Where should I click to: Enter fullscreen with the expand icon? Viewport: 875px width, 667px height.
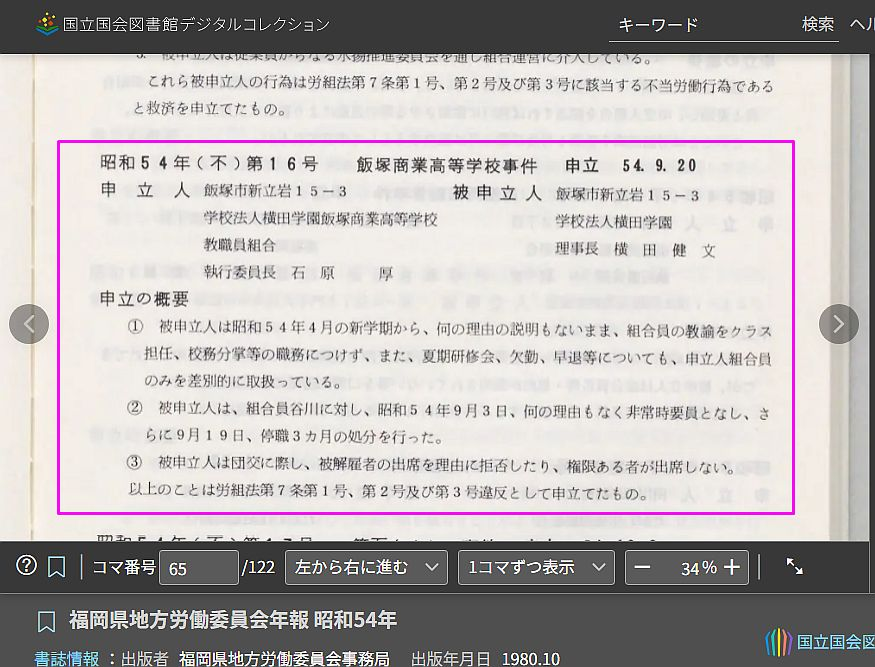[x=795, y=567]
